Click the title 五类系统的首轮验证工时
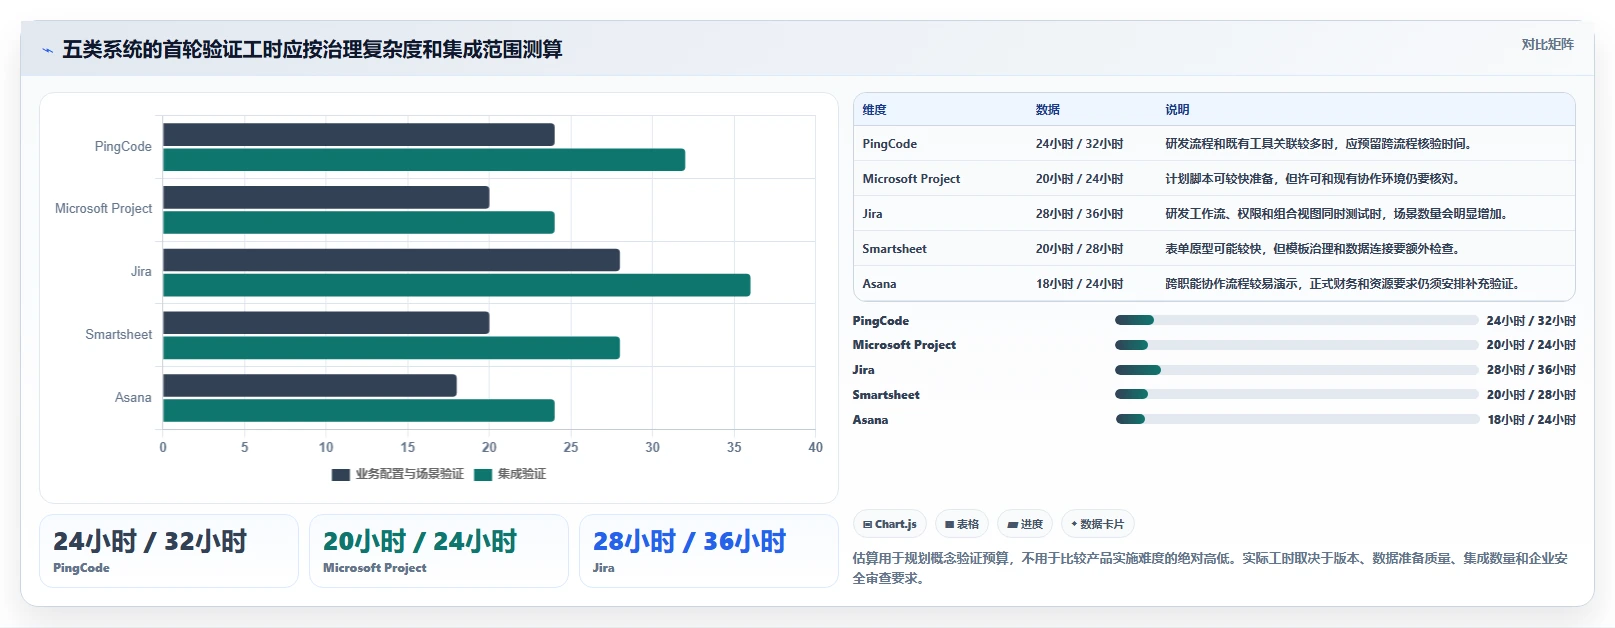Image resolution: width=1615 pixels, height=628 pixels. point(312,49)
